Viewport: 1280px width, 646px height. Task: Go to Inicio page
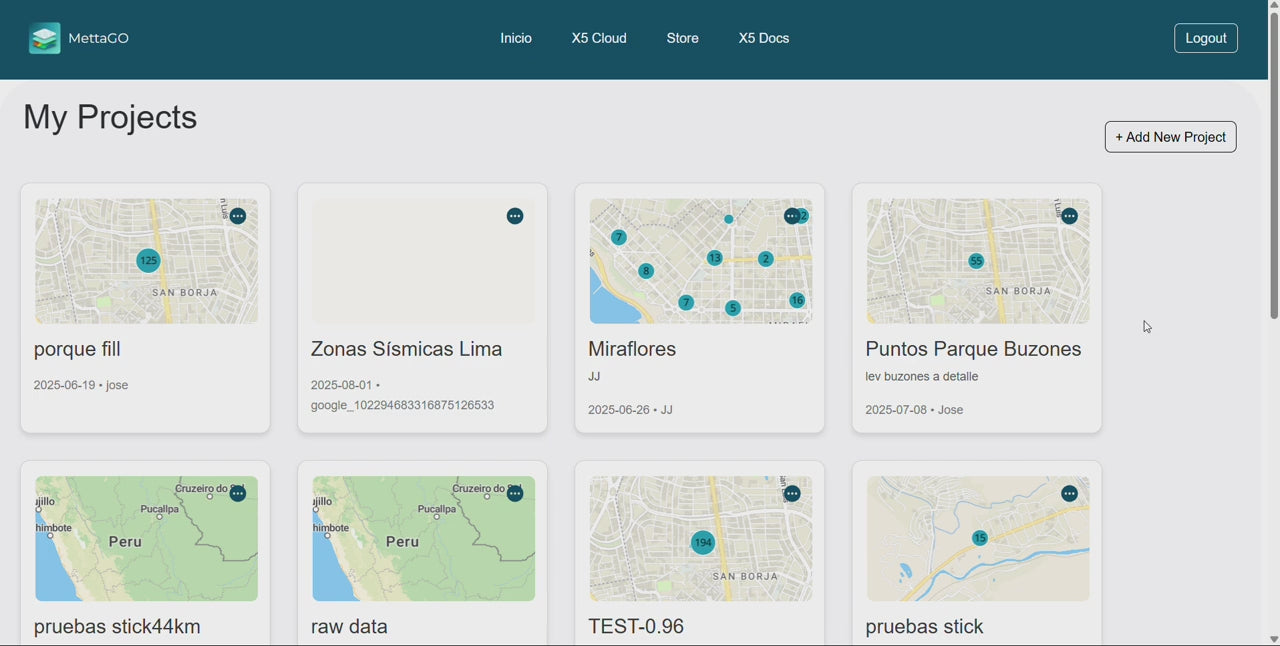click(516, 38)
